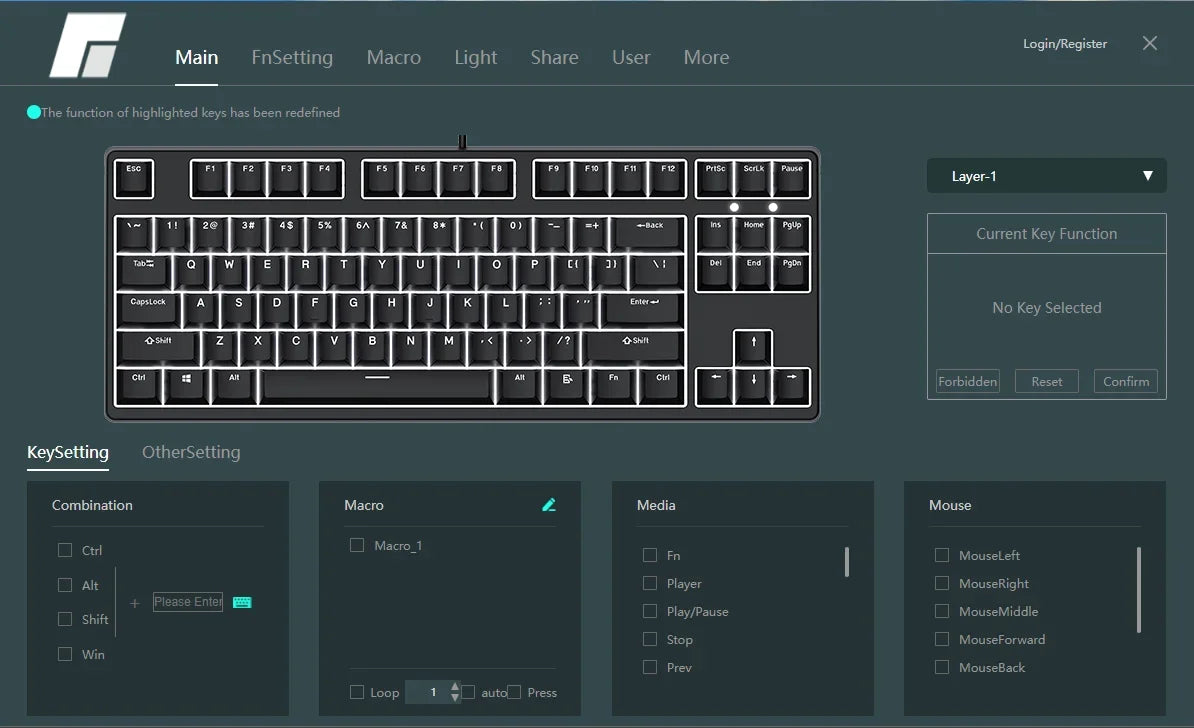The height and width of the screenshot is (728, 1194).
Task: Select the left arrow key on the keyboard
Action: click(x=715, y=387)
